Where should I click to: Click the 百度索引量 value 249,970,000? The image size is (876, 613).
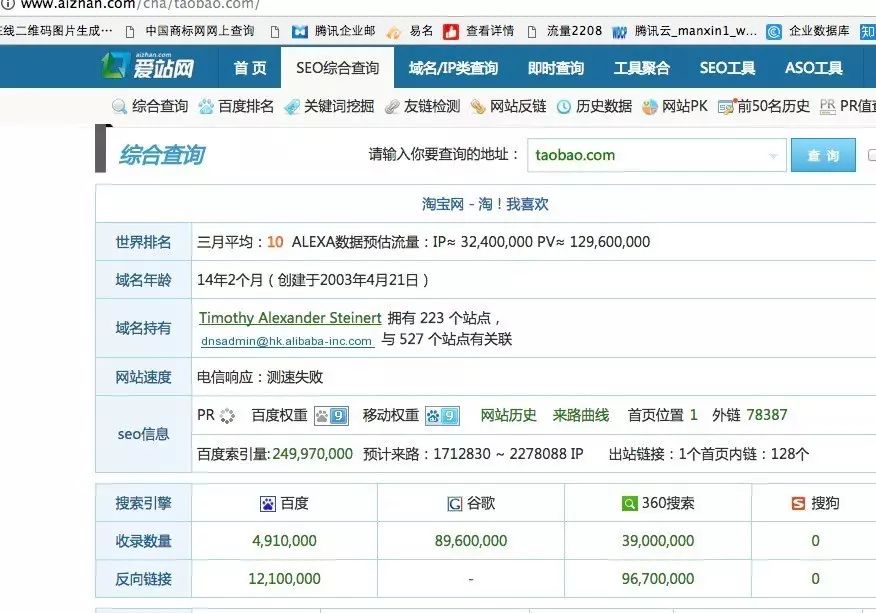312,454
